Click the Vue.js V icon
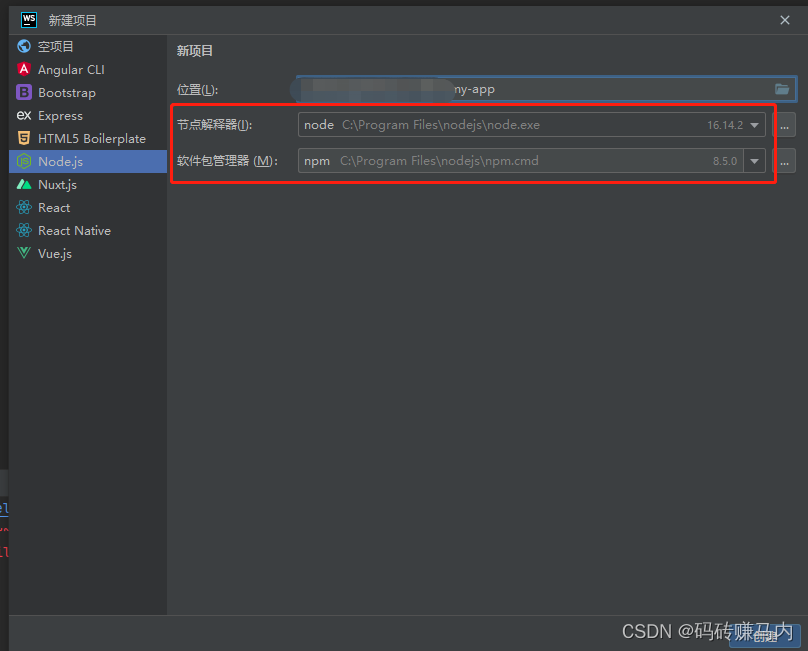The width and height of the screenshot is (808, 651). [24, 253]
